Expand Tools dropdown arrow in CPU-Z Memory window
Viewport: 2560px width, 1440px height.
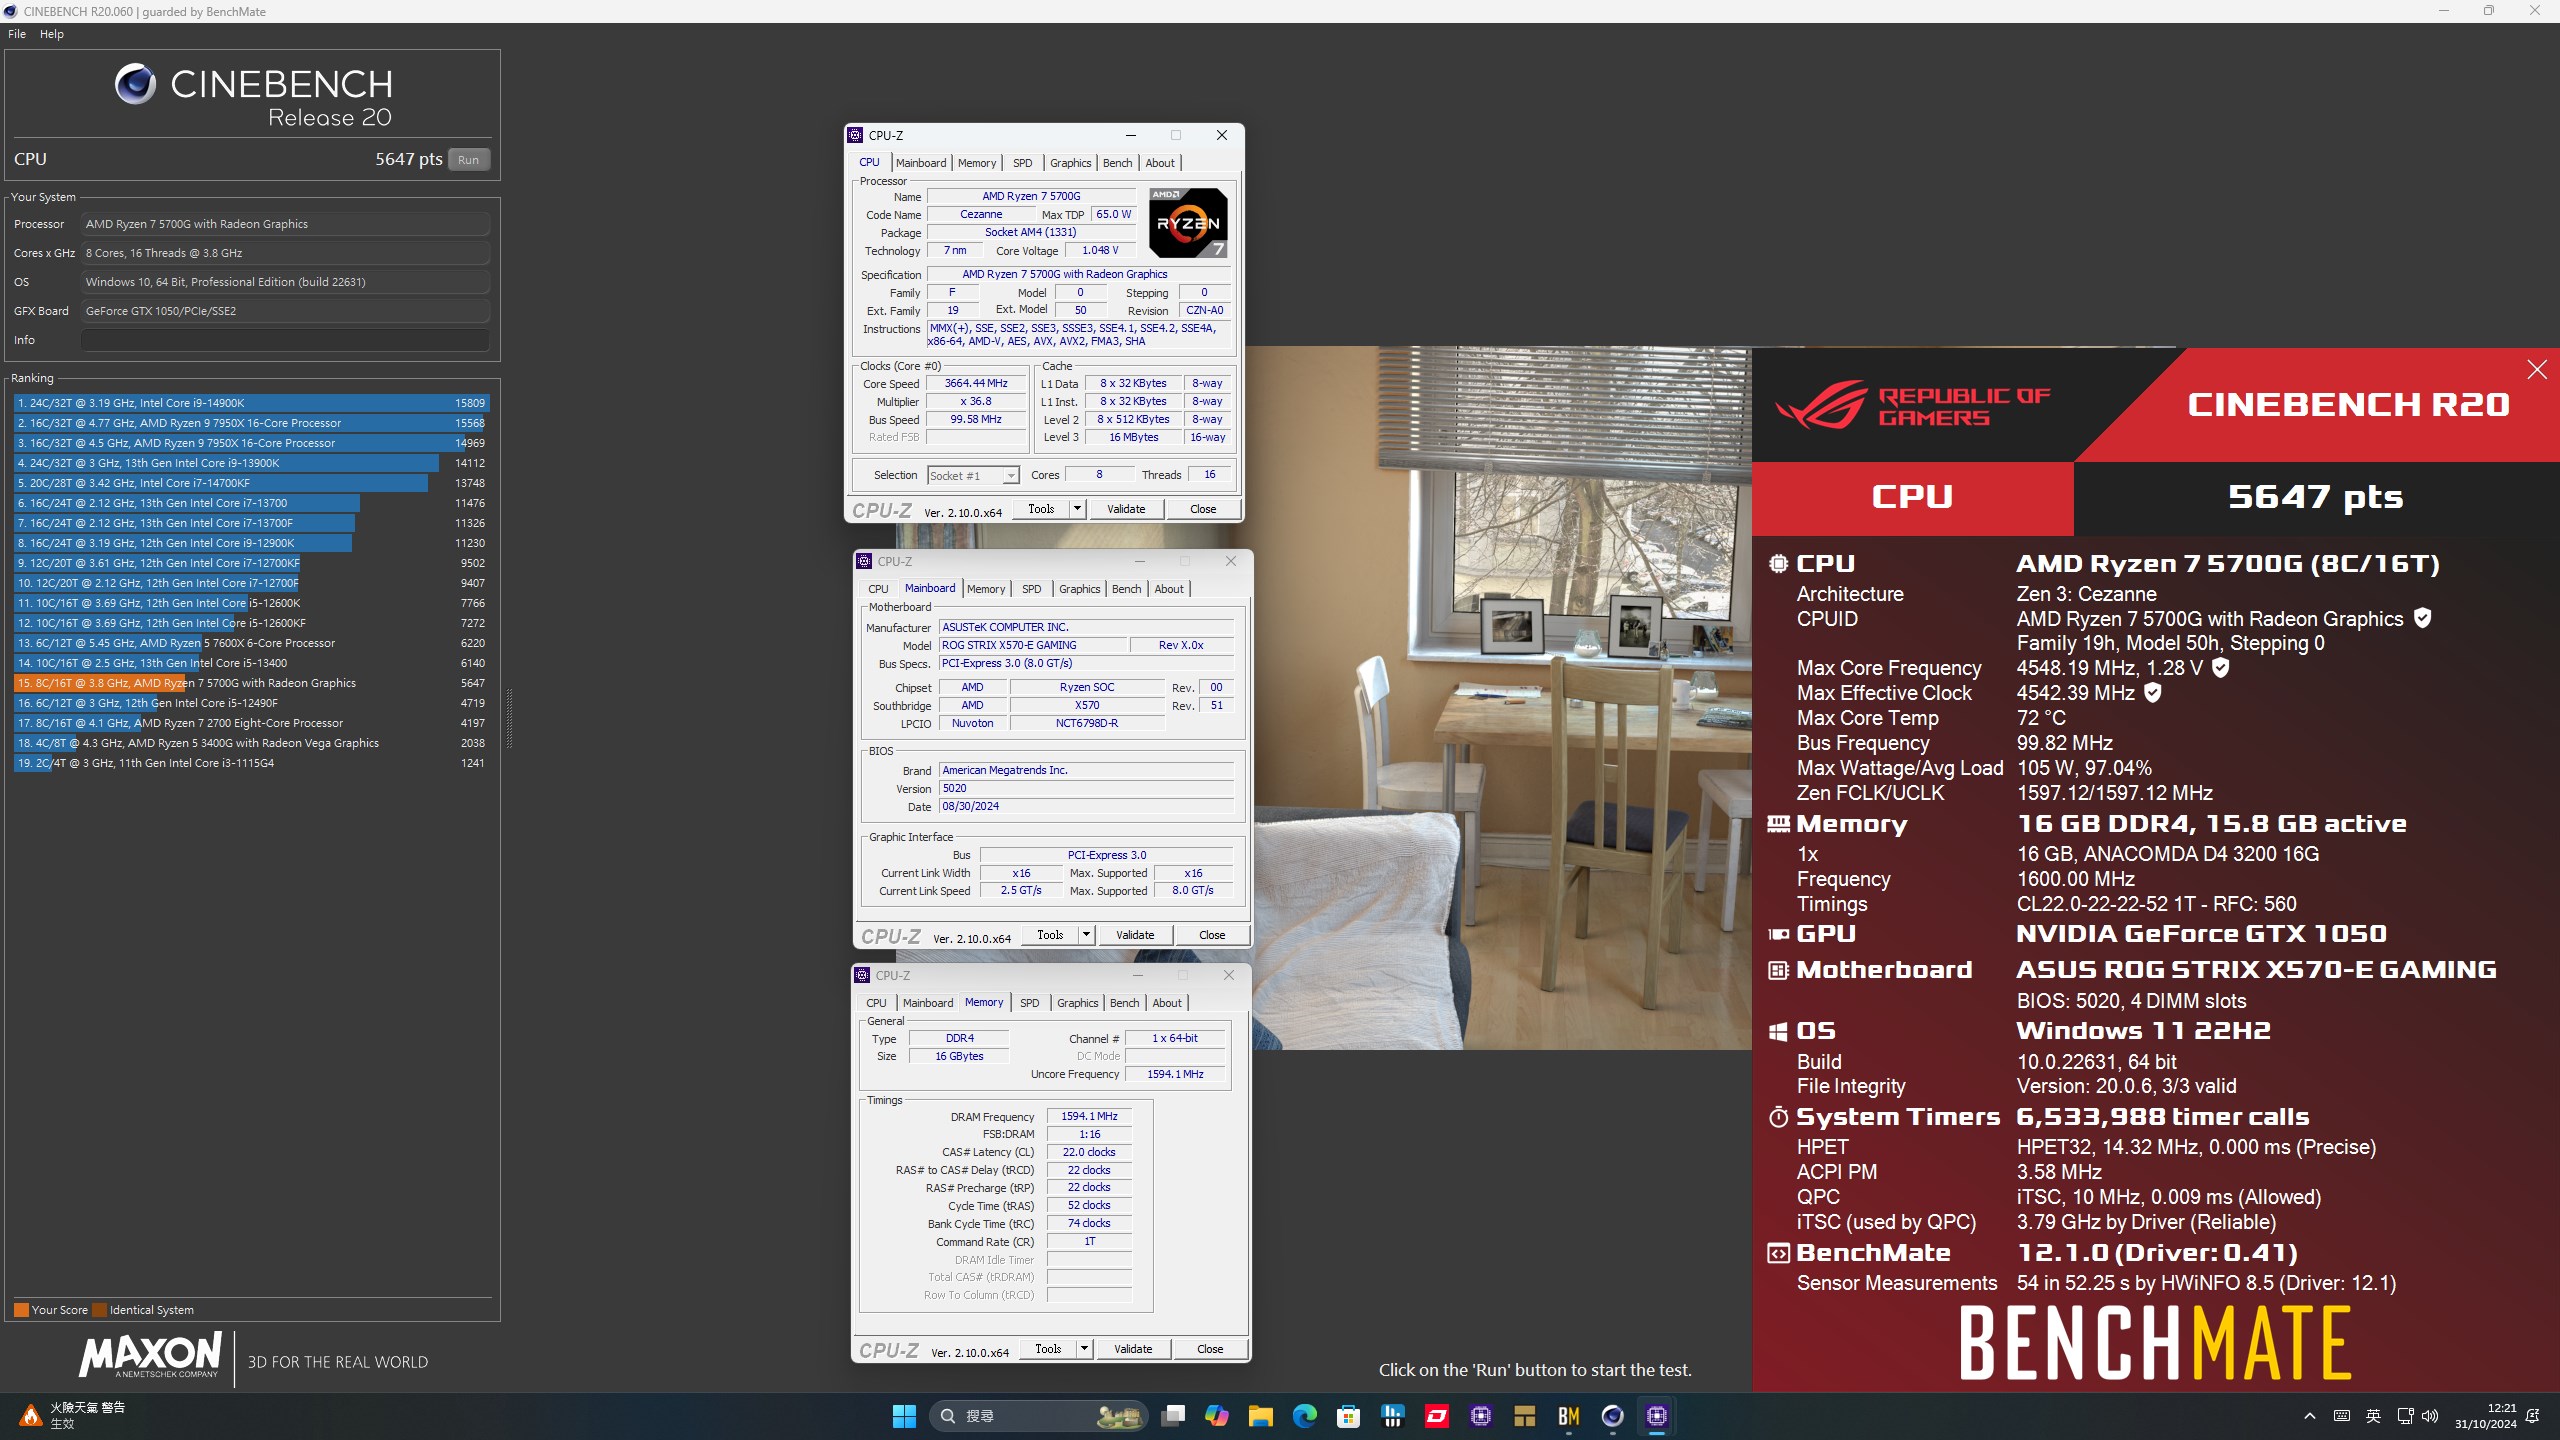click(x=1084, y=1349)
